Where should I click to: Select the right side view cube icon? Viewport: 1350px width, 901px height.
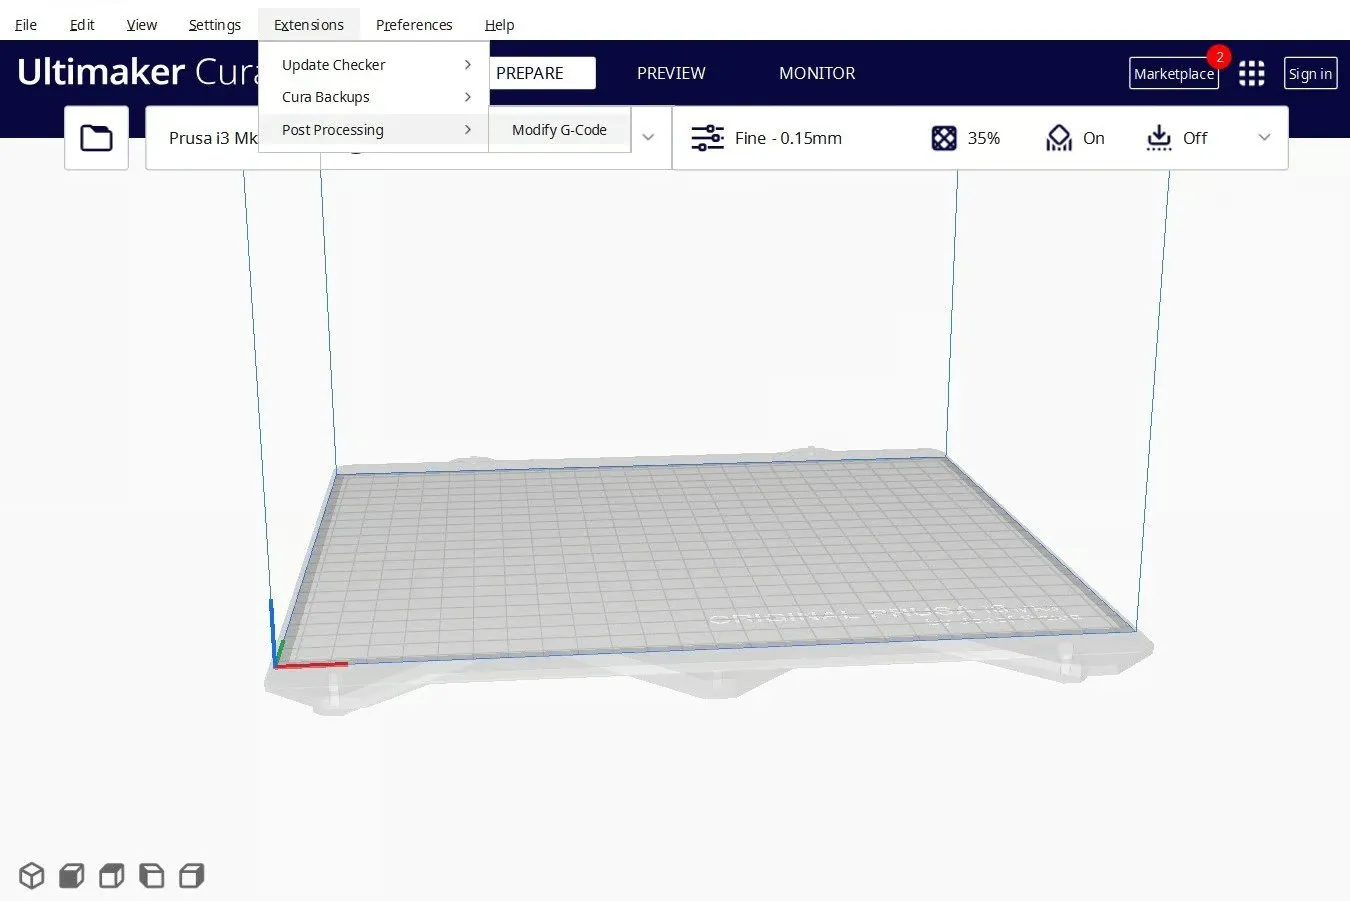click(x=191, y=876)
